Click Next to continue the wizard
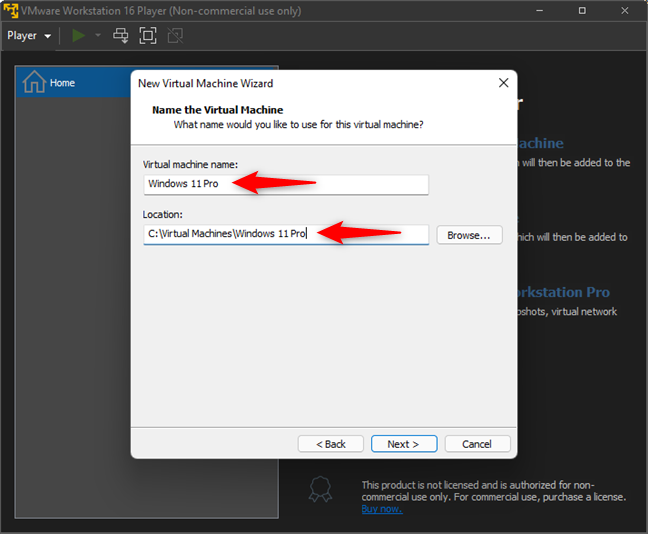The image size is (648, 534). coord(404,444)
